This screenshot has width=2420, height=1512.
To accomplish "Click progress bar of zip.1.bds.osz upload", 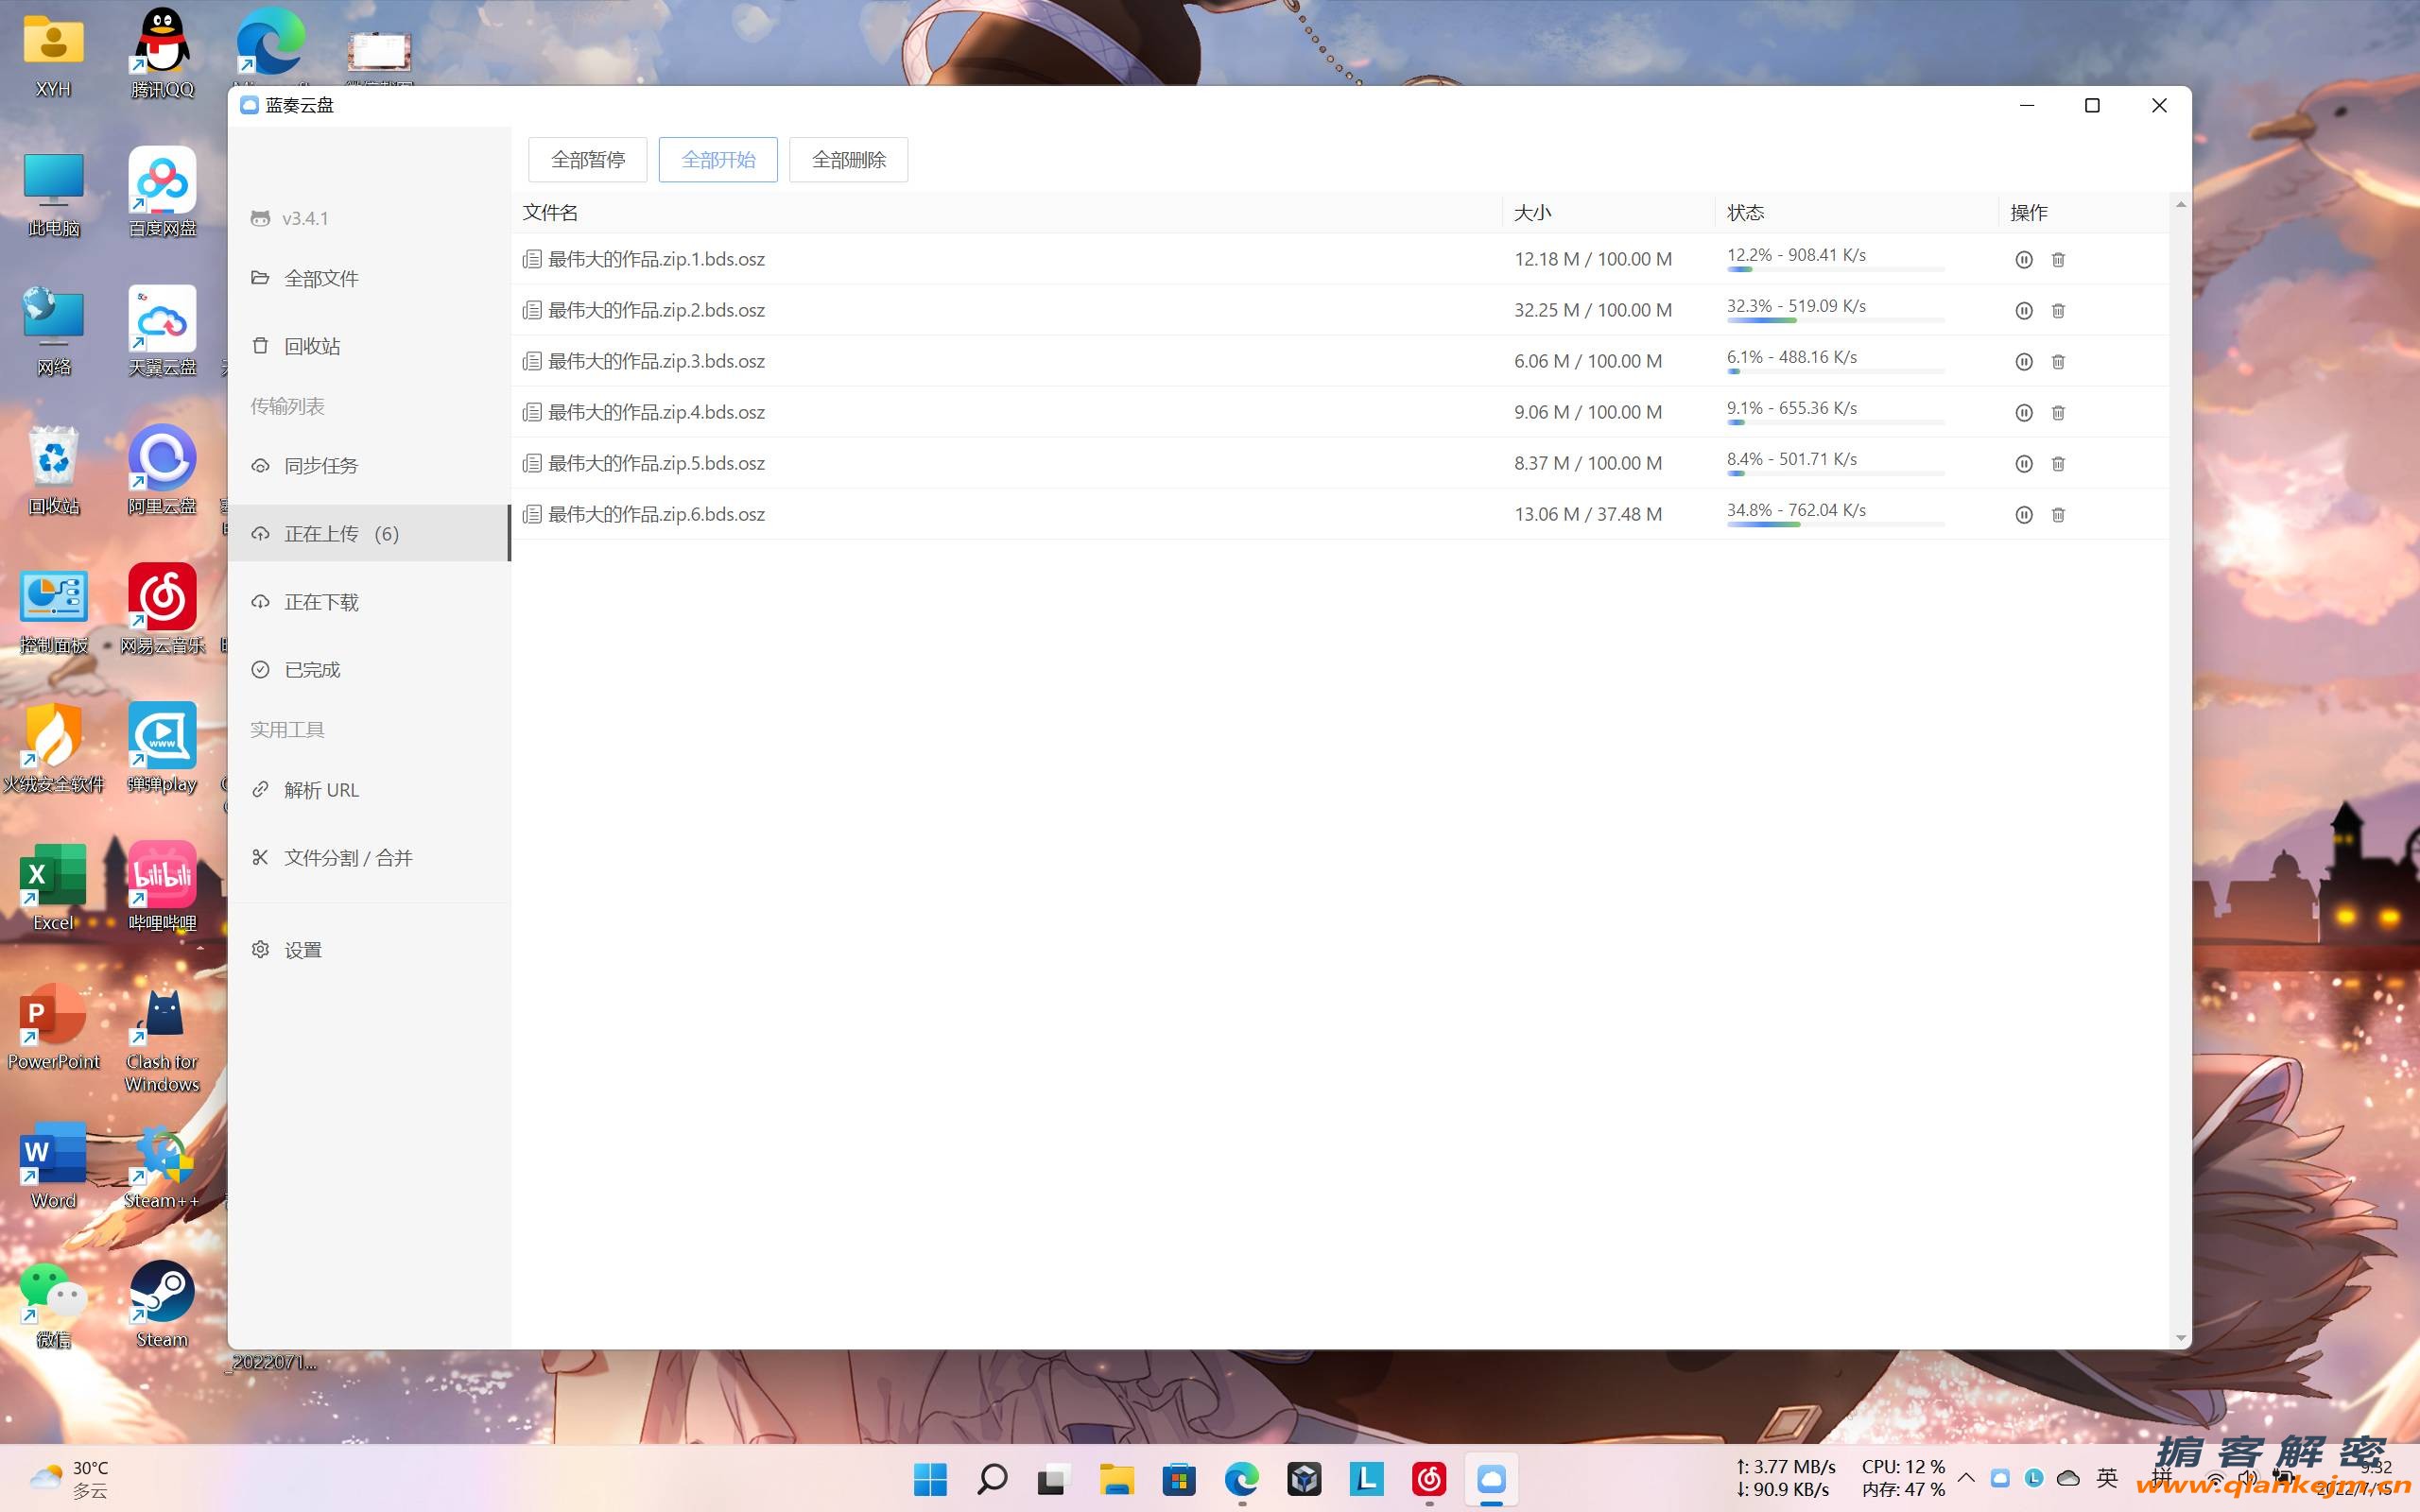I will tap(1835, 269).
